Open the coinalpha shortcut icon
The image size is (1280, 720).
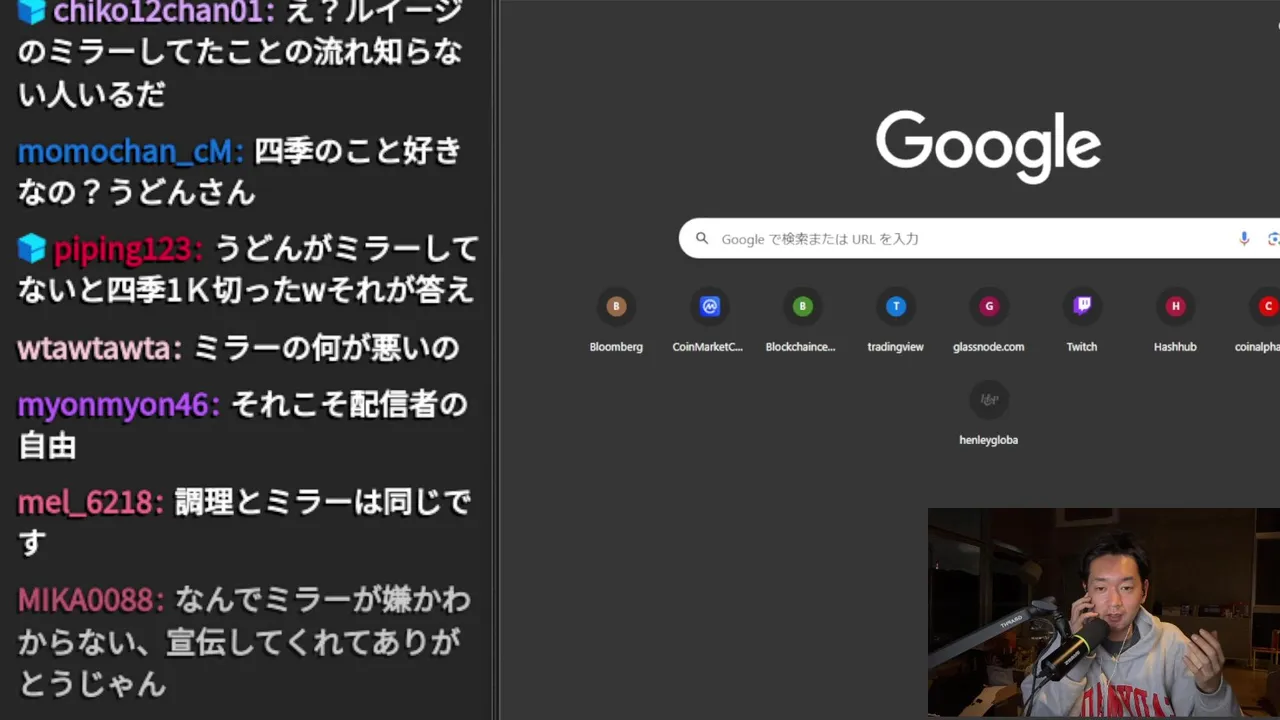[1267, 306]
